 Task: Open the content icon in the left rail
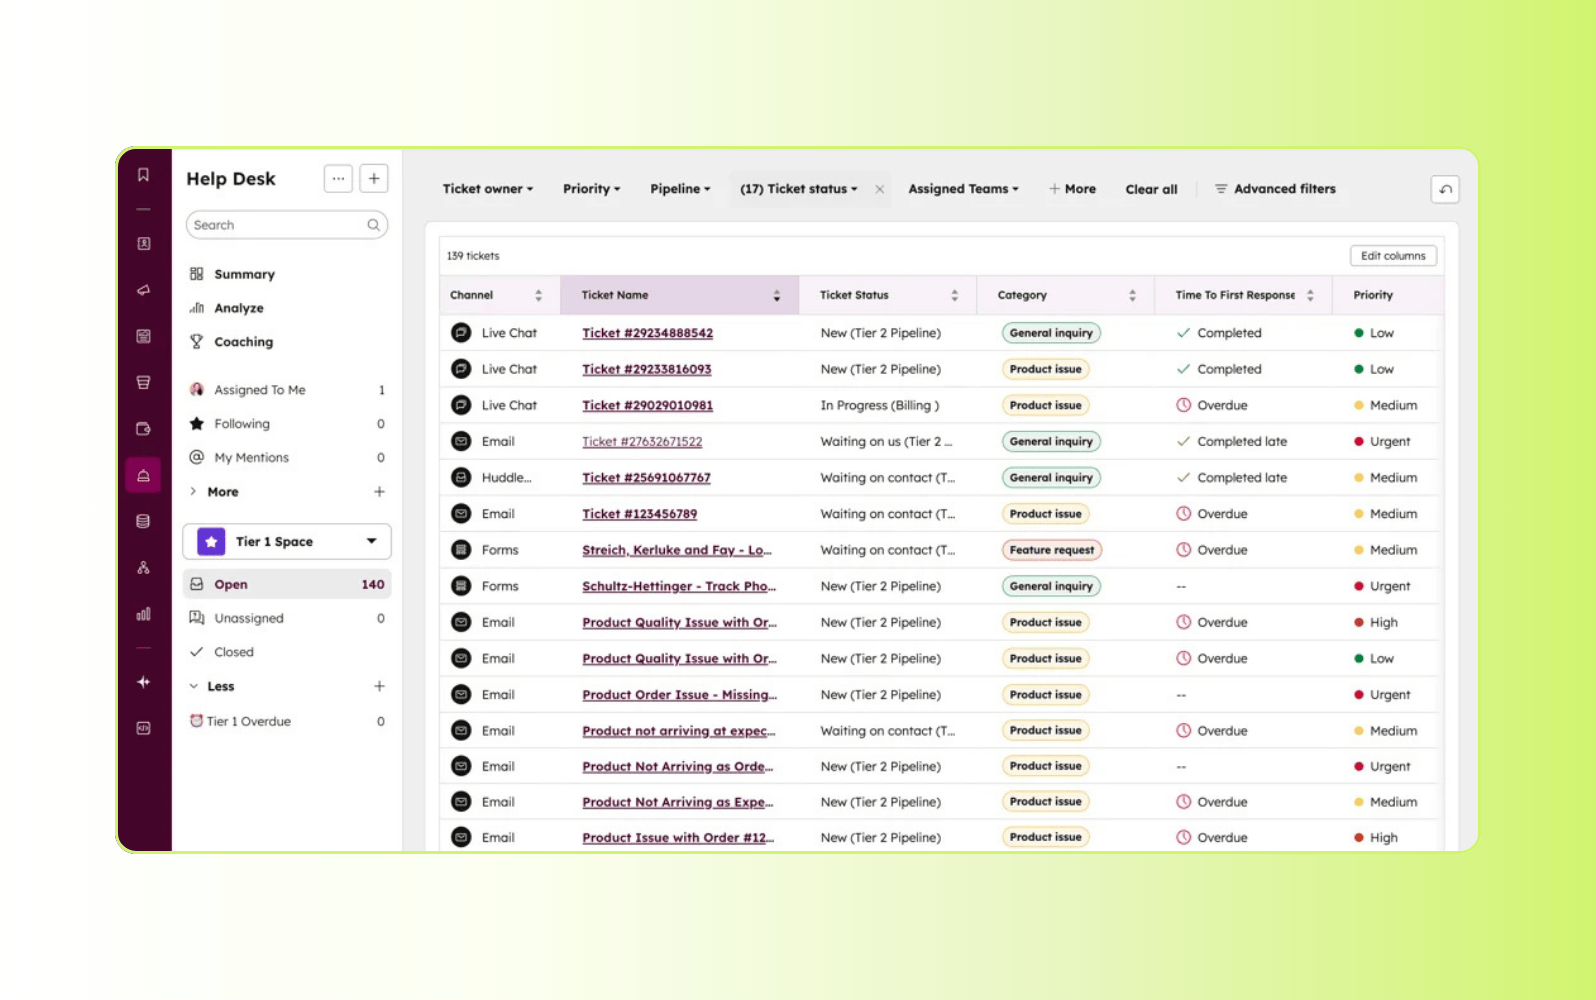point(143,336)
